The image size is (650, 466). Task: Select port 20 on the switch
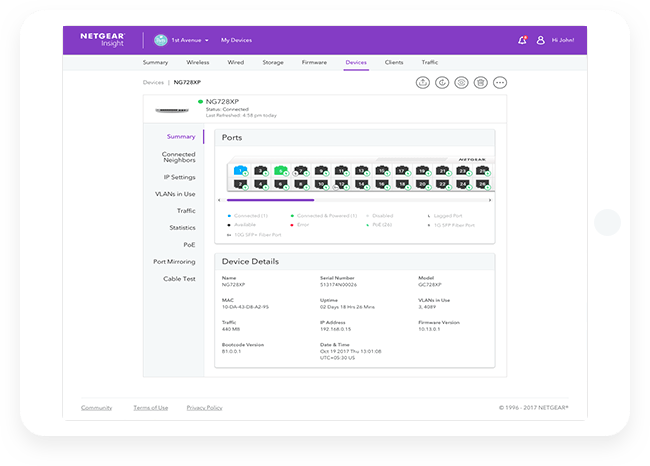click(x=422, y=184)
